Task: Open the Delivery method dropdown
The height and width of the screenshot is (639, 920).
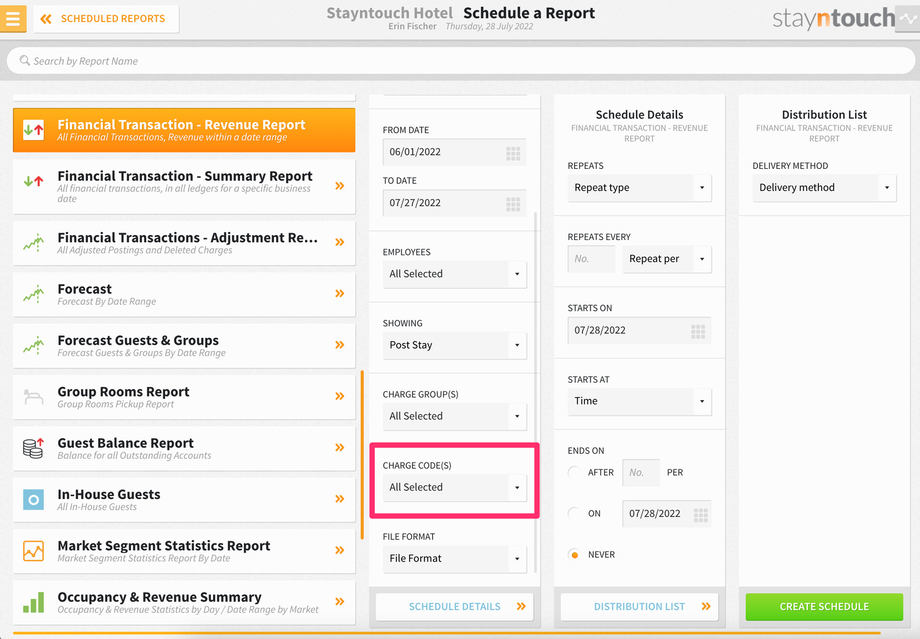Action: tap(824, 188)
